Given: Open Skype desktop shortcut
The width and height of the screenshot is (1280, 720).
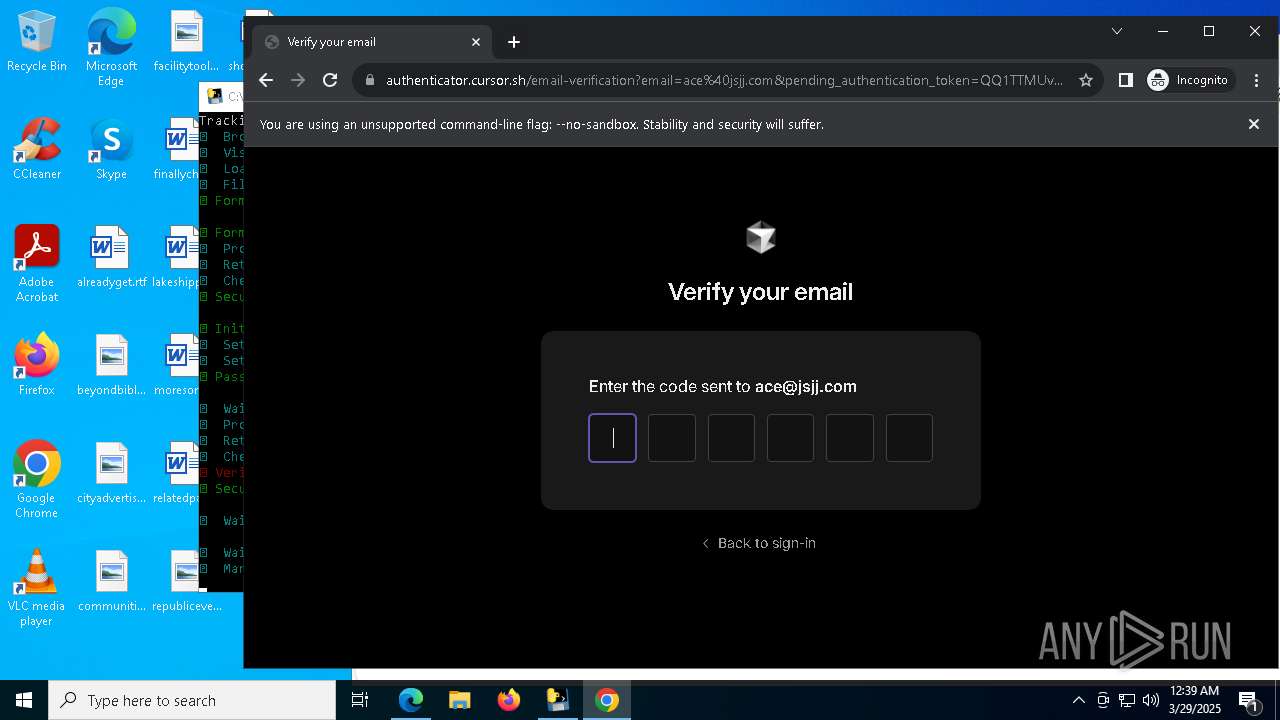Looking at the screenshot, I should [x=111, y=148].
